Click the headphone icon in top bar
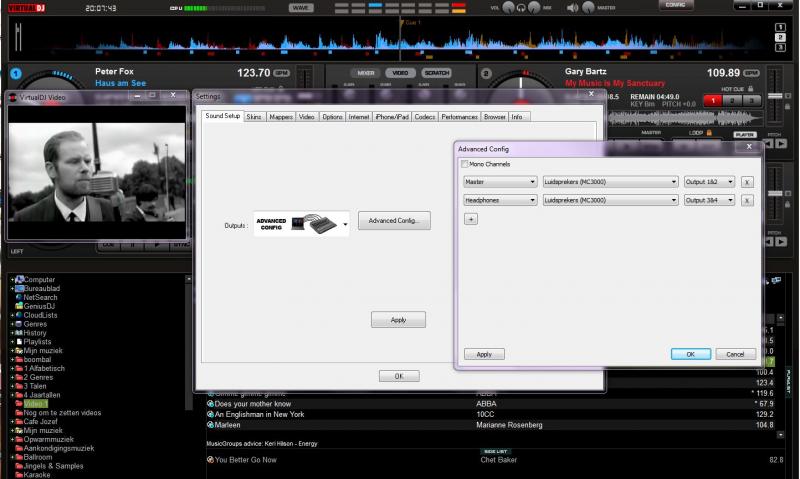Viewport: 800px width, 479px height. pos(521,8)
